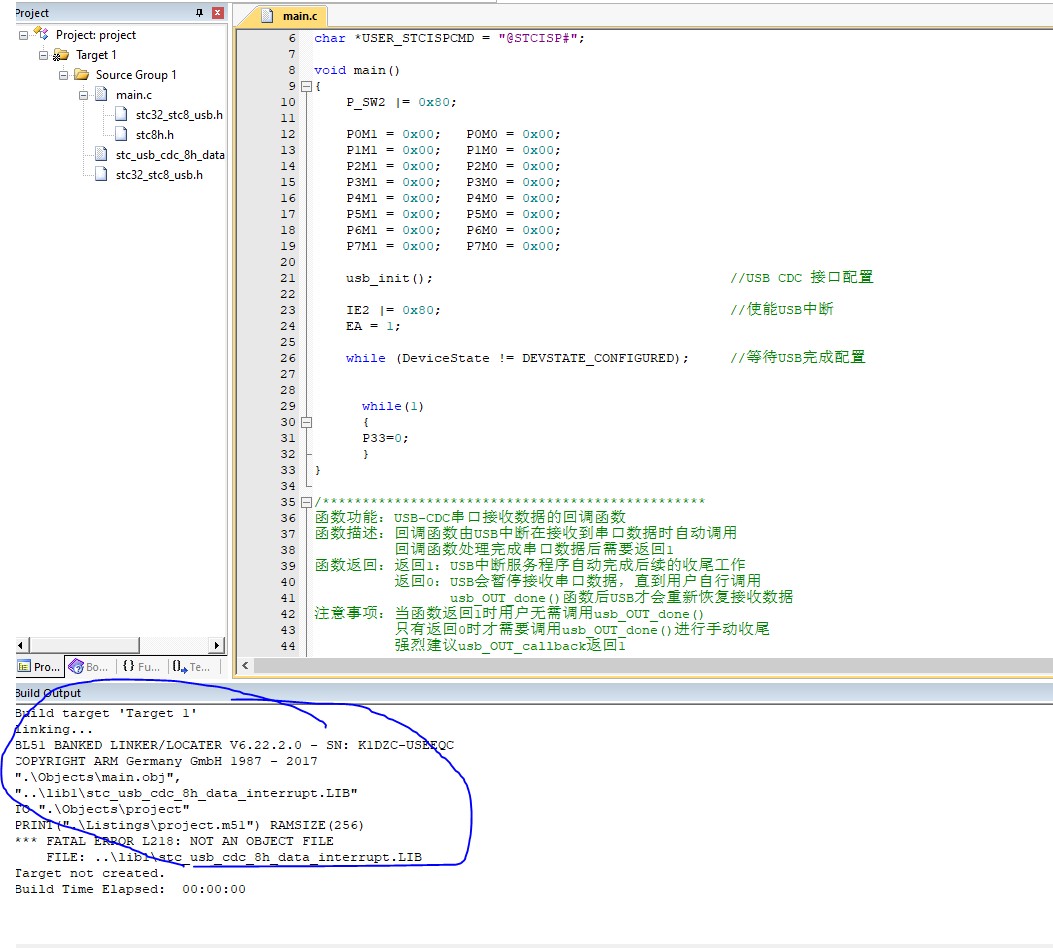Click the Target 1 folder icon

[x=61, y=55]
